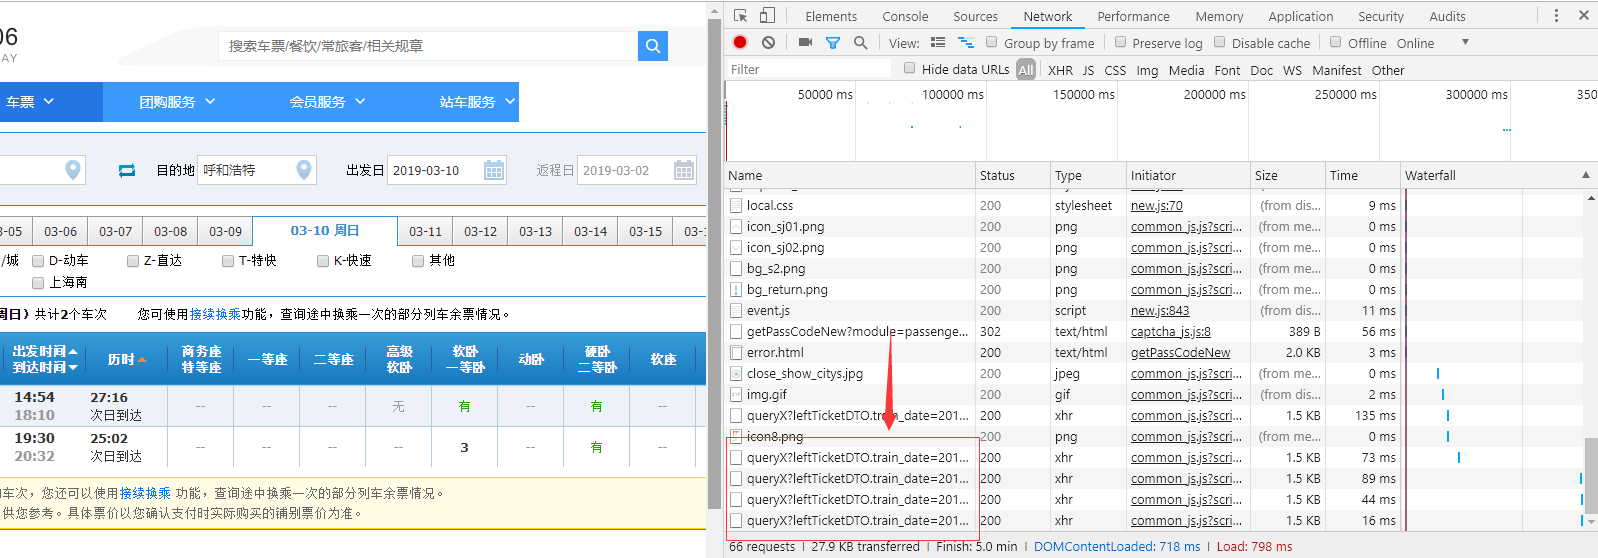Click the page vertical scrollbar beside DevTools
1598x558 pixels.
pos(714,280)
